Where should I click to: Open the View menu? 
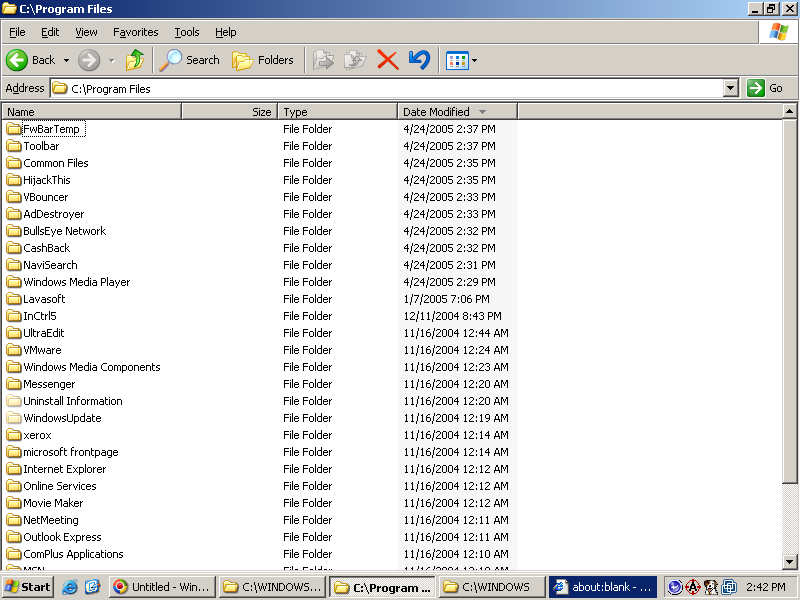(86, 32)
